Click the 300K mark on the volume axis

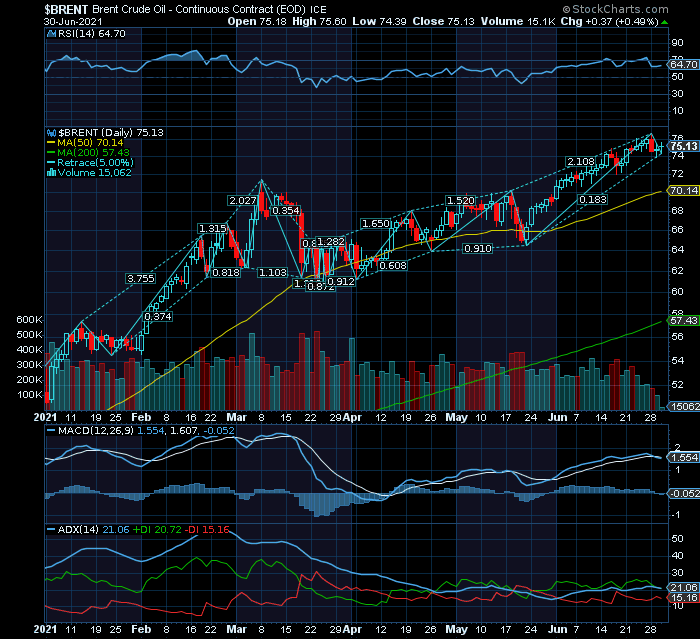(x=29, y=365)
